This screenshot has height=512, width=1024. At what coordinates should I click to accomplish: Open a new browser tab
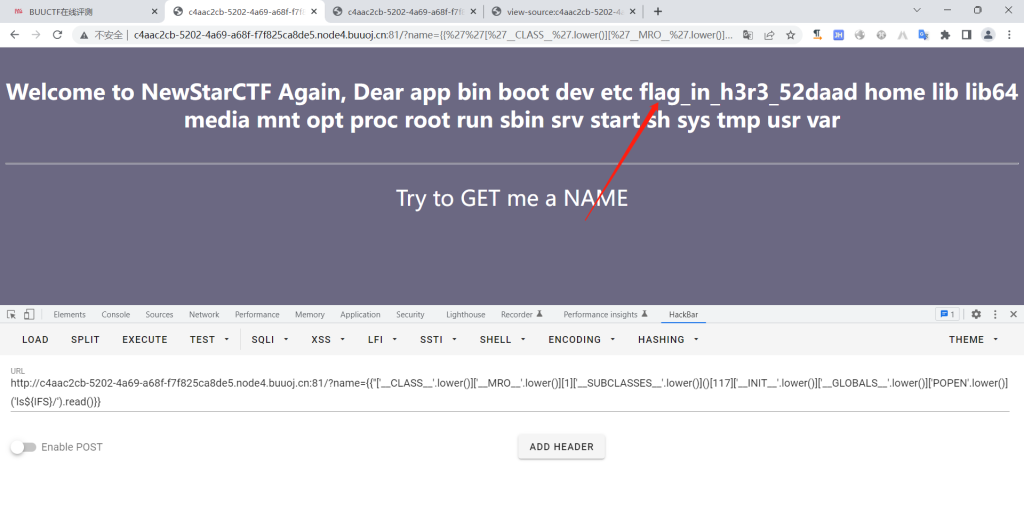tap(658, 11)
